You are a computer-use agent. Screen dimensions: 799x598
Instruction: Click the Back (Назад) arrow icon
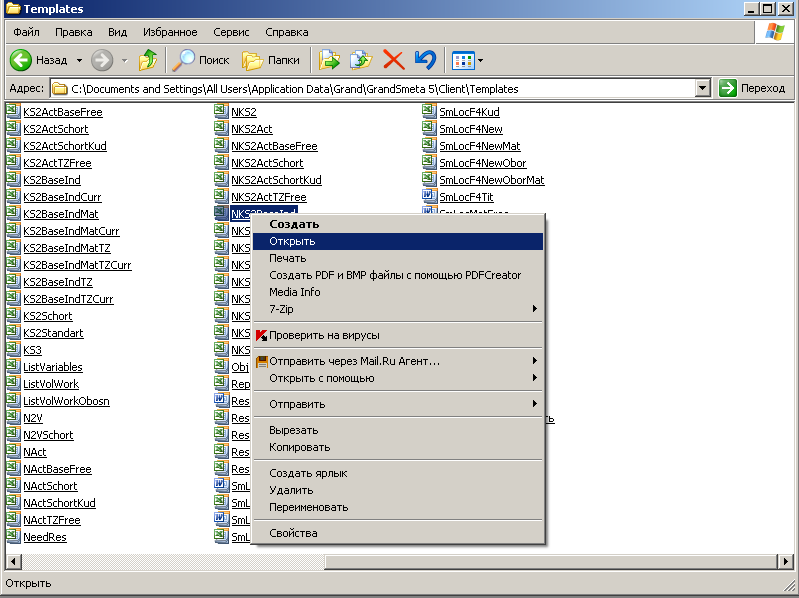22,60
